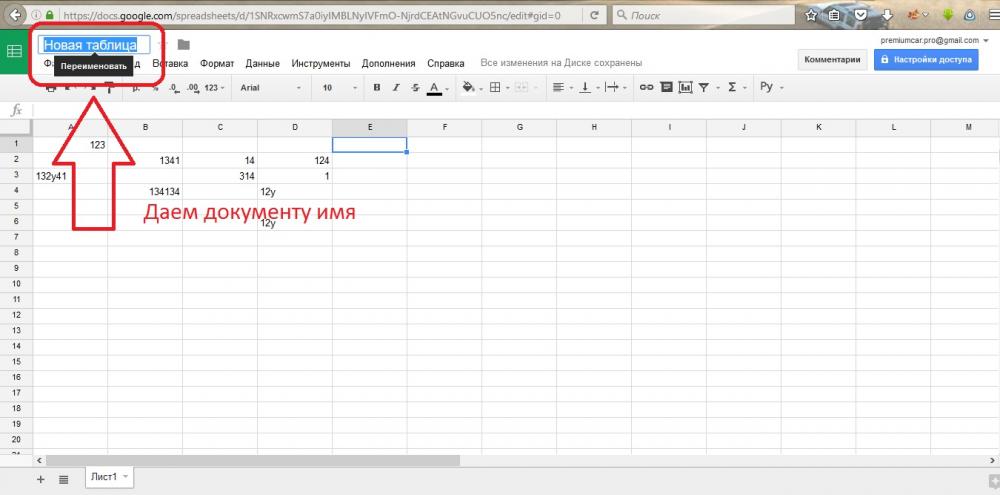Open the Формат menu
The width and height of the screenshot is (1000, 495).
(x=217, y=63)
